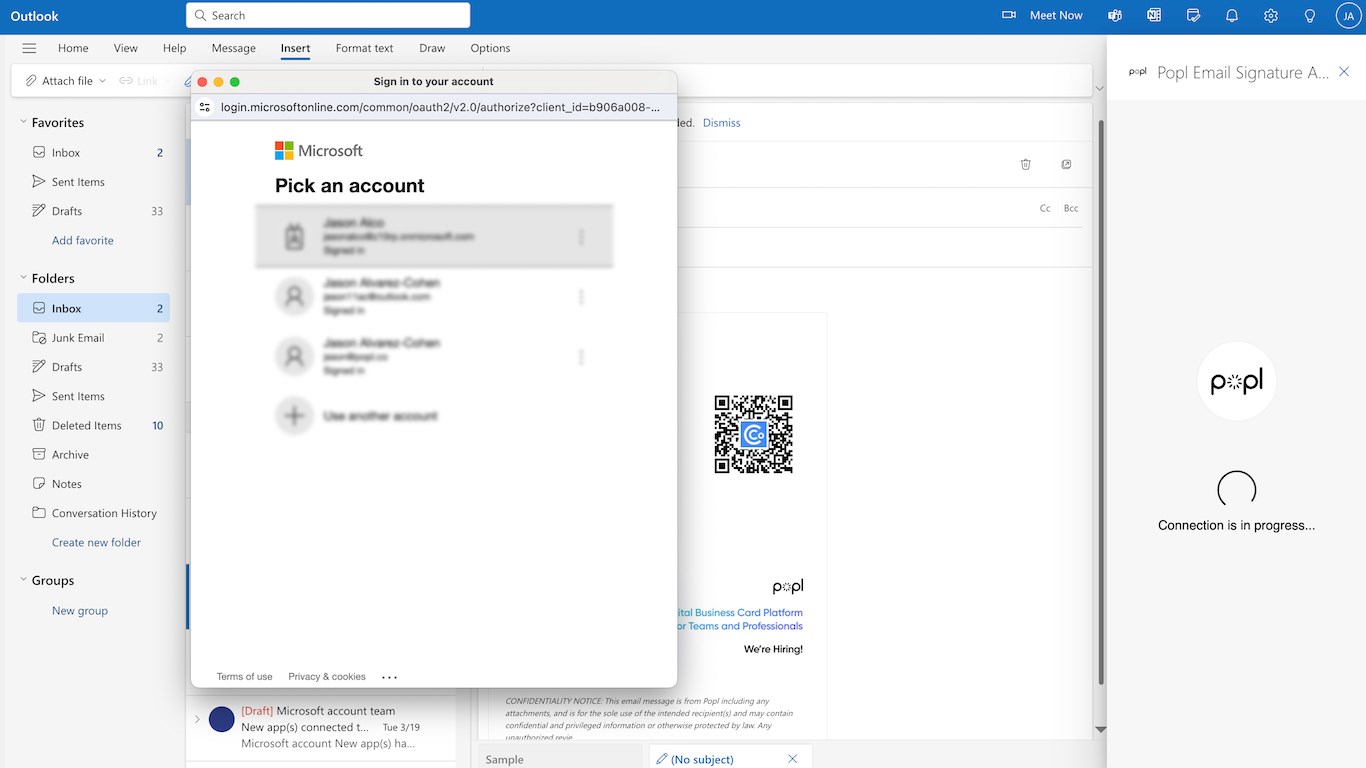Close the (No subject) draft tab

(x=793, y=759)
